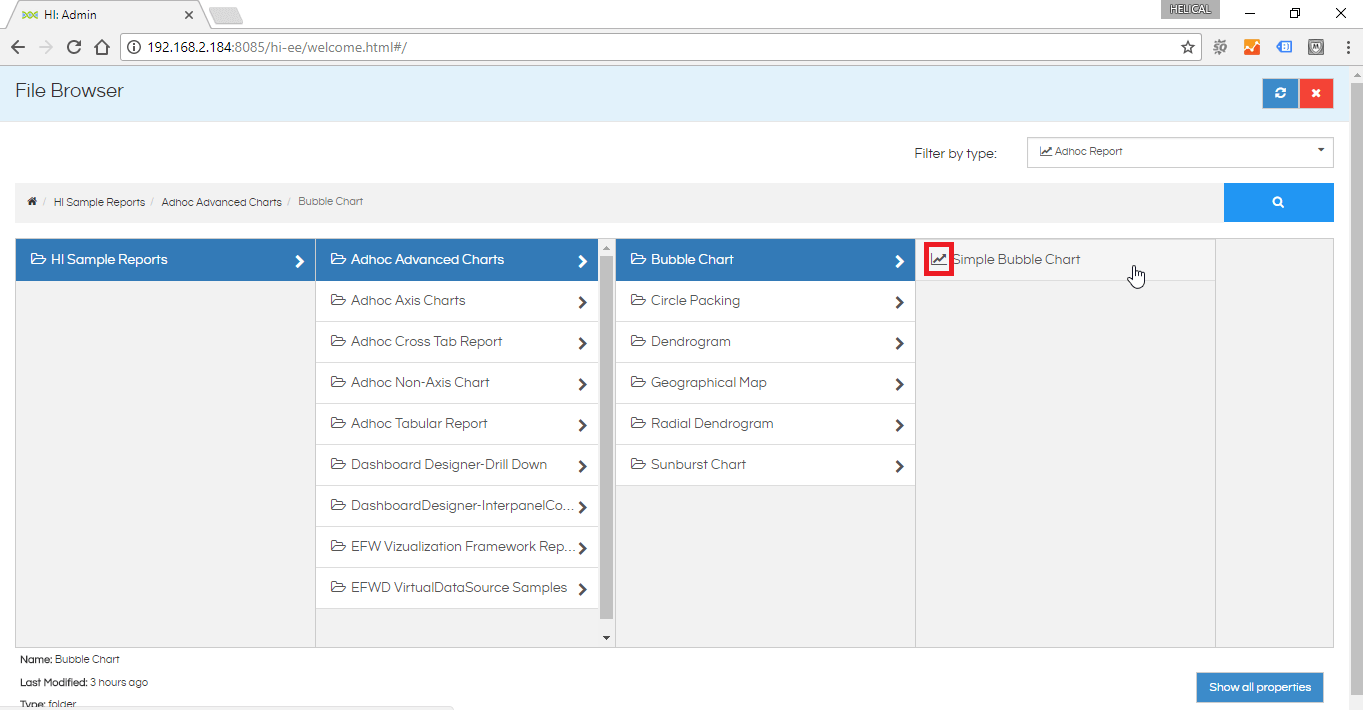Click folder icon beside Geographical Map
This screenshot has width=1363, height=710.
(x=638, y=382)
